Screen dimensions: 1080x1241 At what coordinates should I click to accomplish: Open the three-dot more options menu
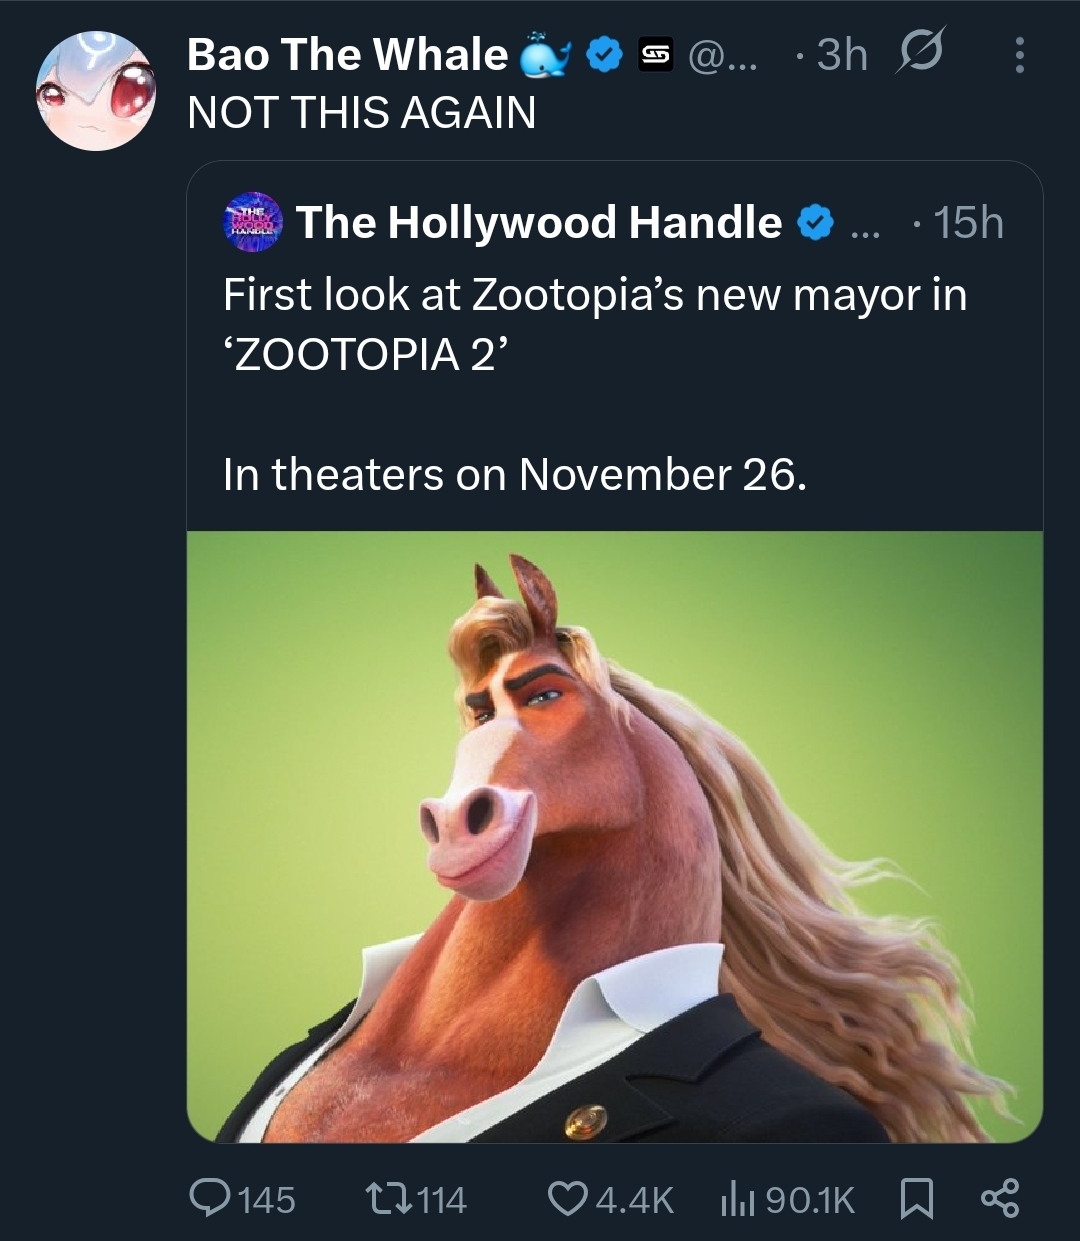[x=1019, y=56]
